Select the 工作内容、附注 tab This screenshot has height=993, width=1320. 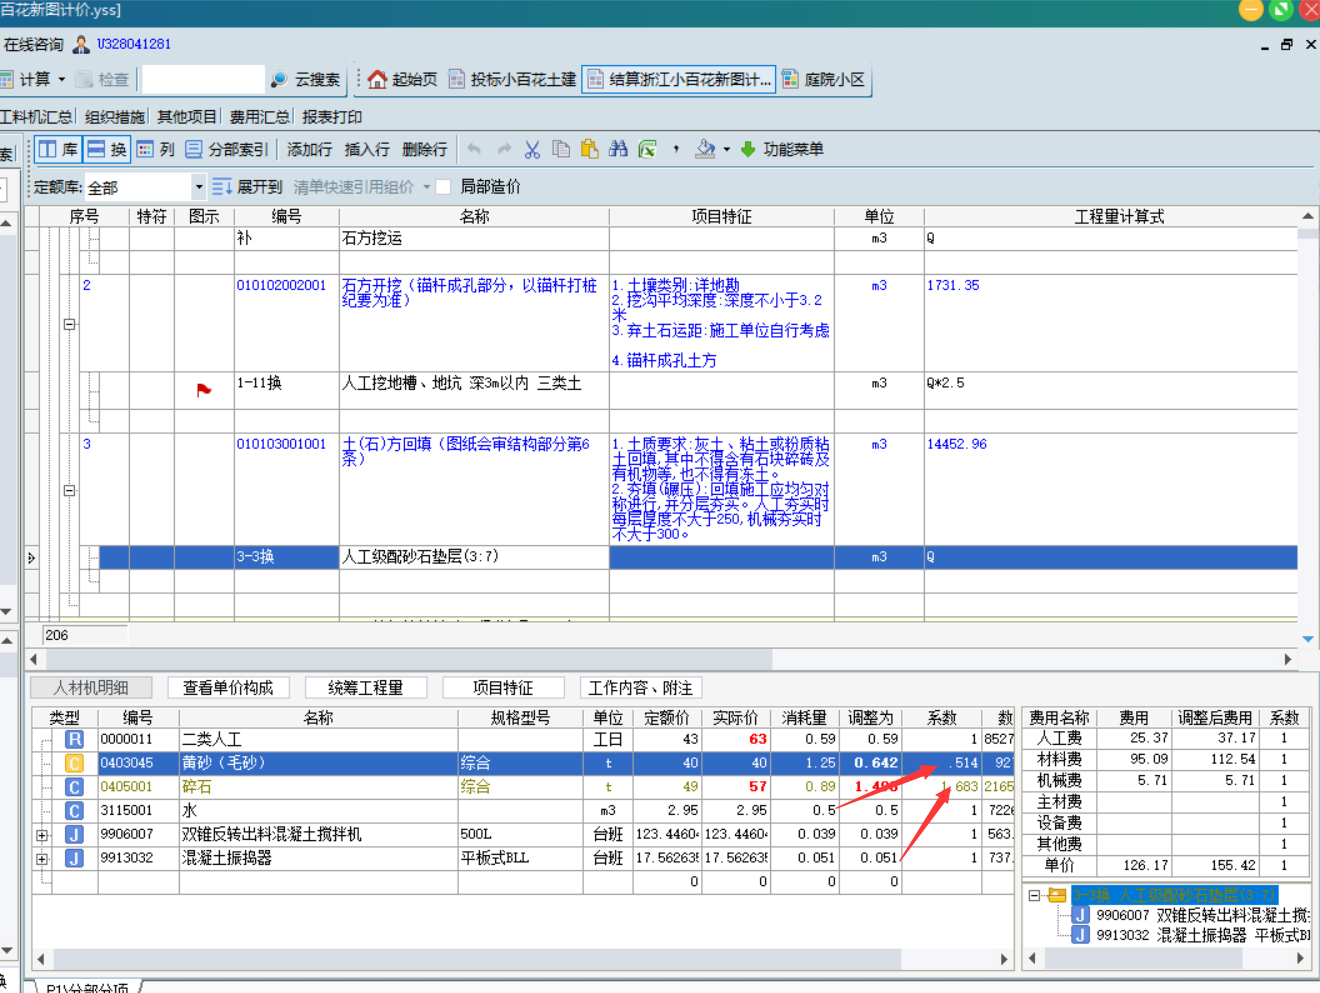pos(640,688)
